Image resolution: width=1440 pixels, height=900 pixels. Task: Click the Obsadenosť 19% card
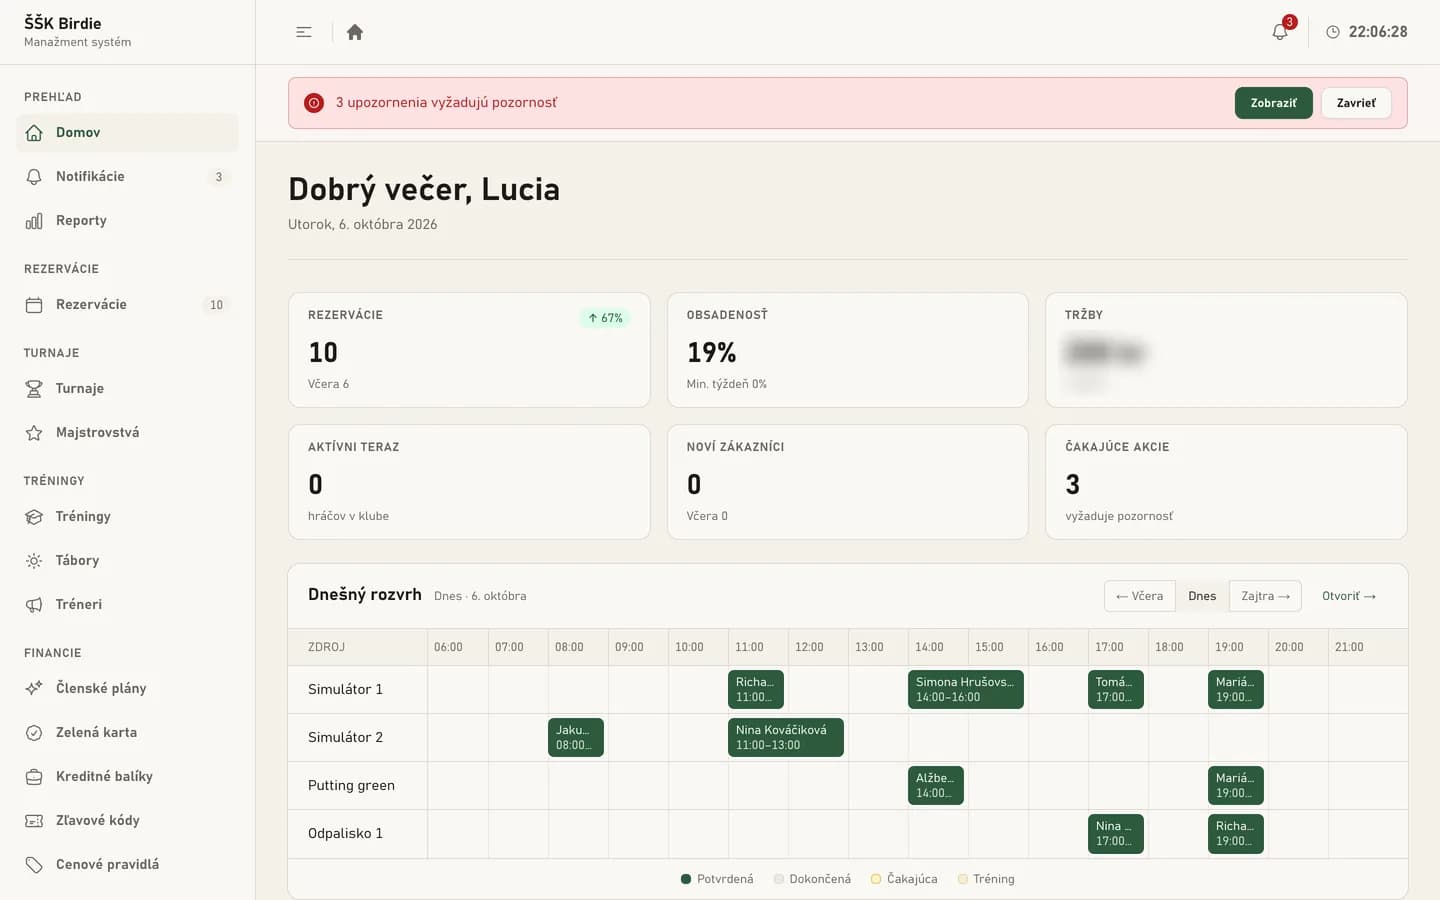pos(848,350)
